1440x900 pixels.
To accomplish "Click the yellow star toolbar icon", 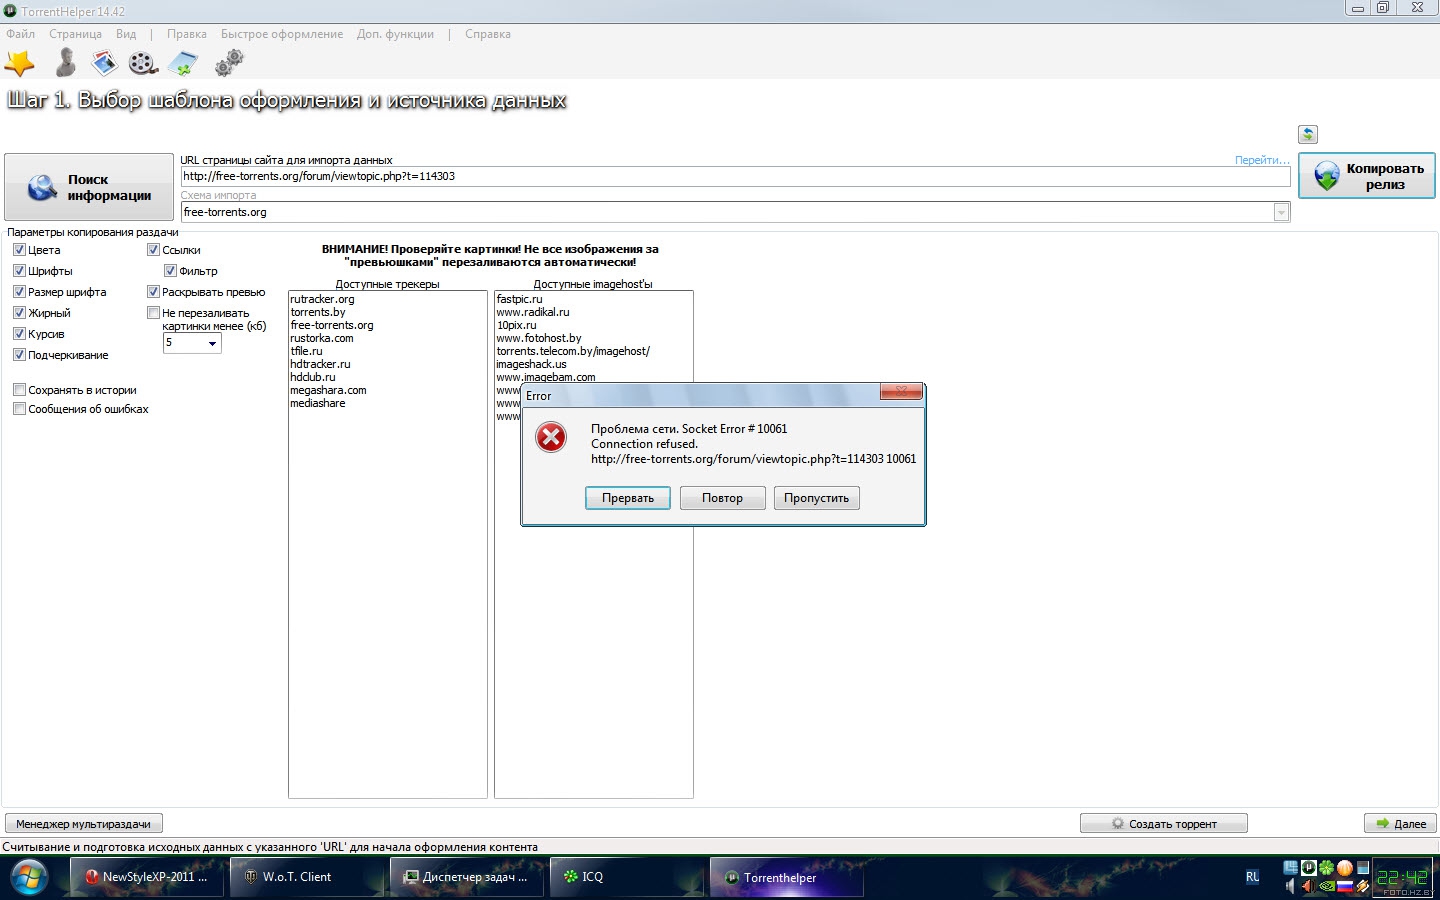I will 19,64.
